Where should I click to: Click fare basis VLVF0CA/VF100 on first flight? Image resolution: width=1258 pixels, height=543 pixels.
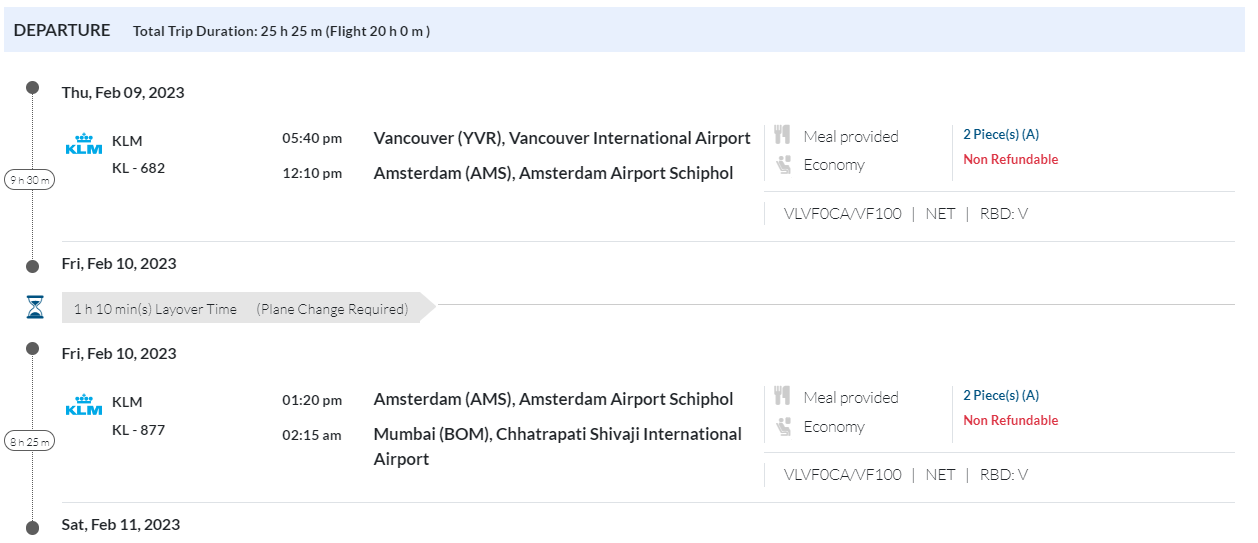coord(842,213)
